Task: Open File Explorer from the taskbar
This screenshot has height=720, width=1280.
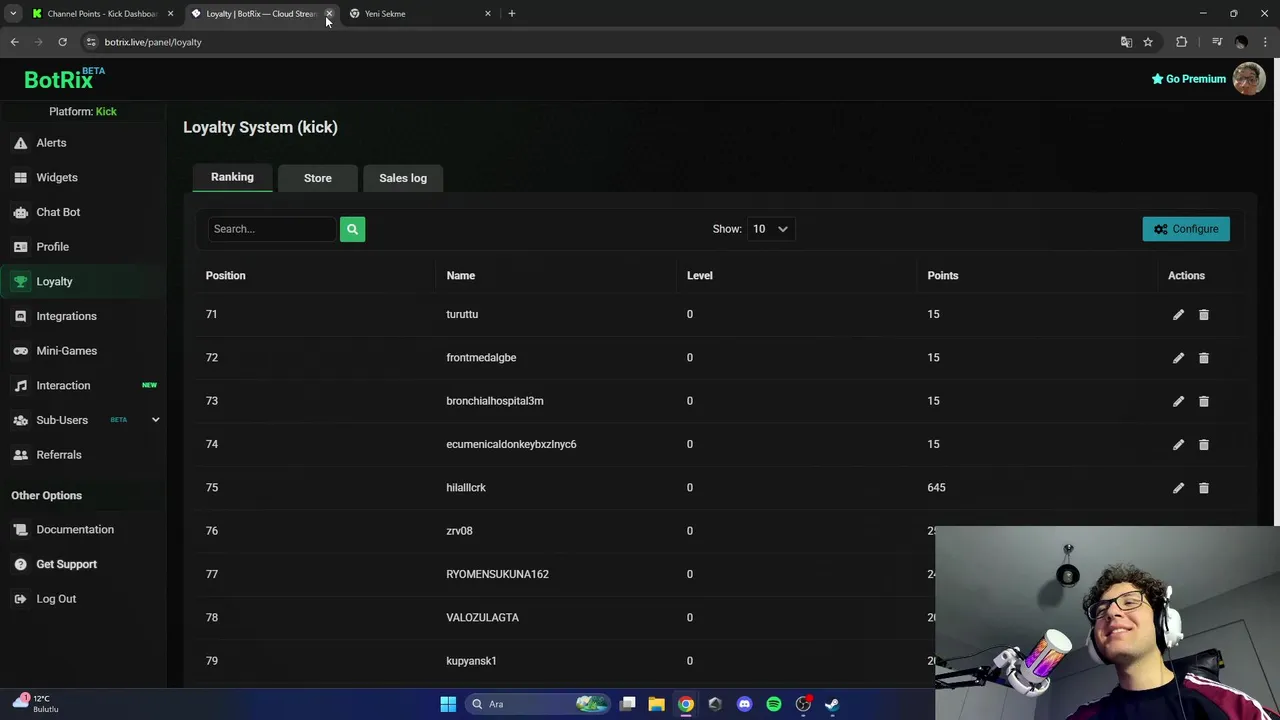Action: [656, 704]
